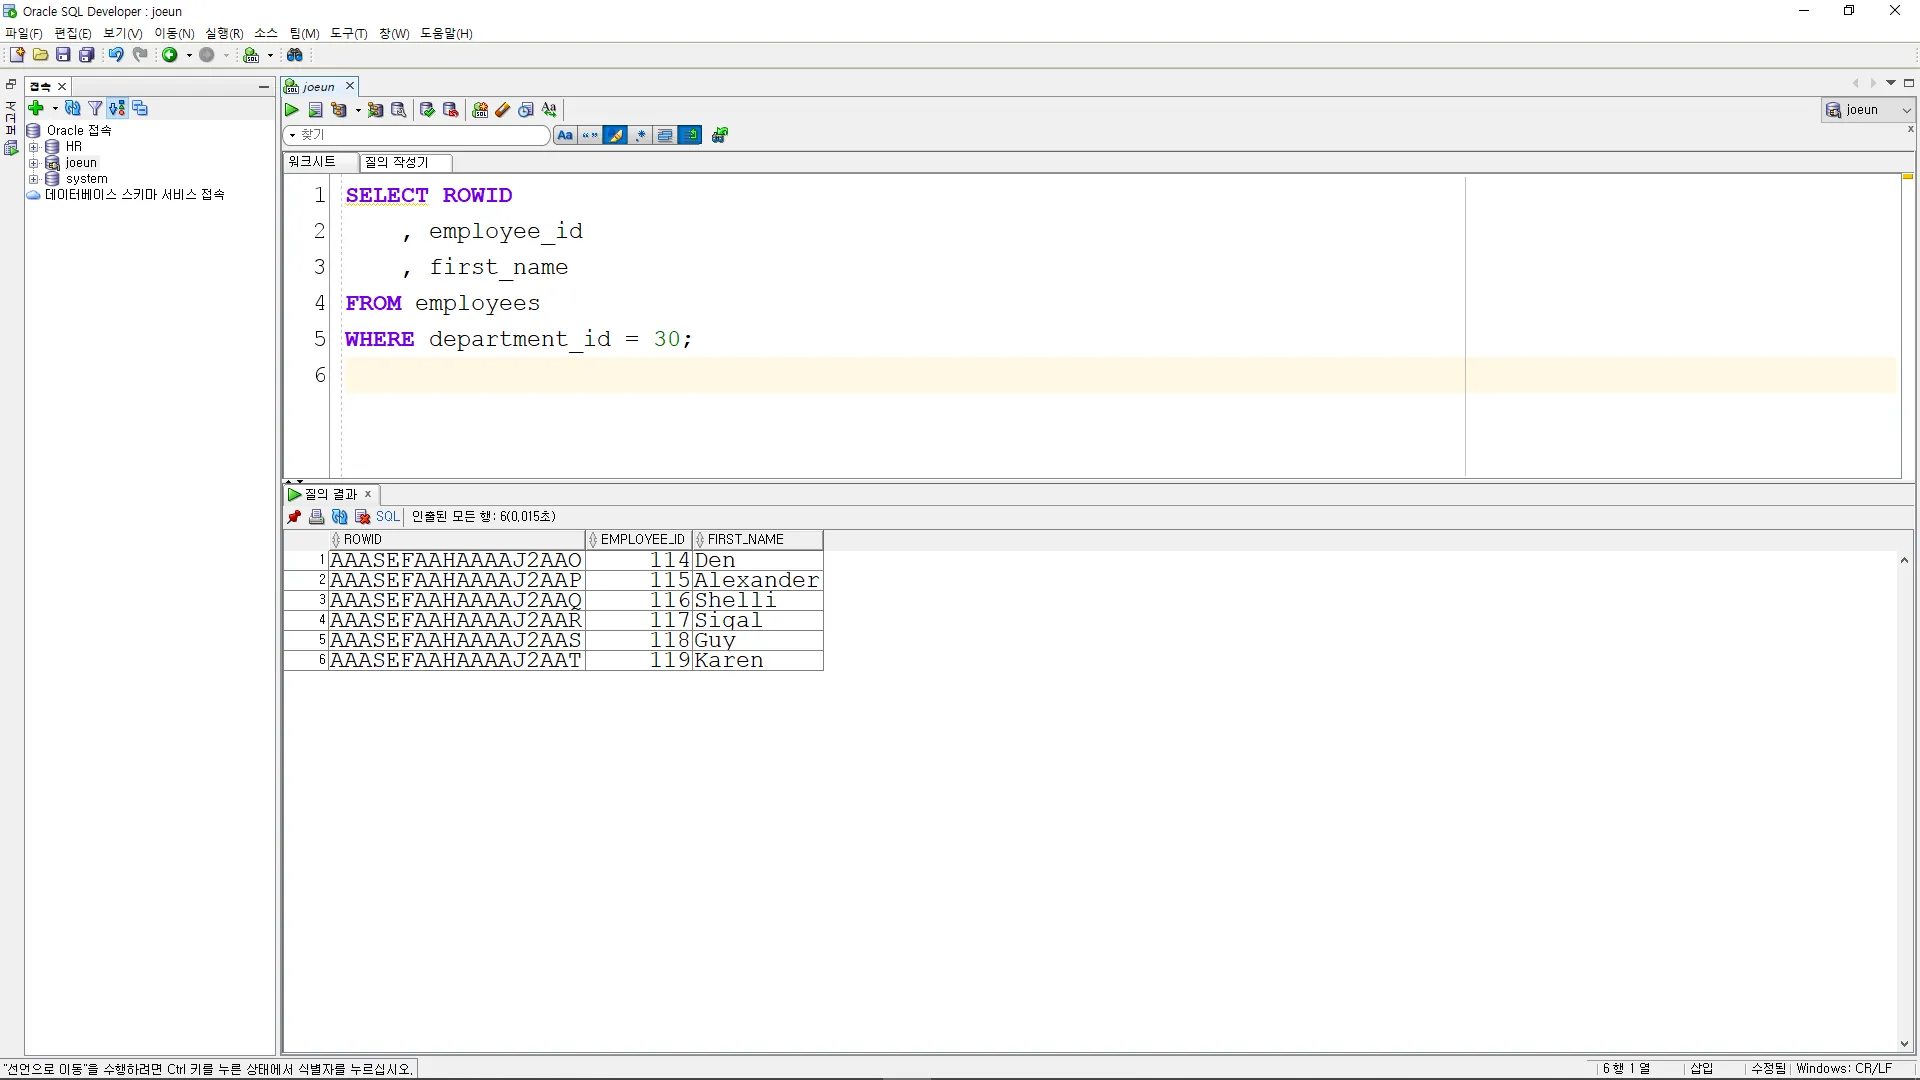
Task: Toggle the highlight option in find bar
Action: [615, 135]
